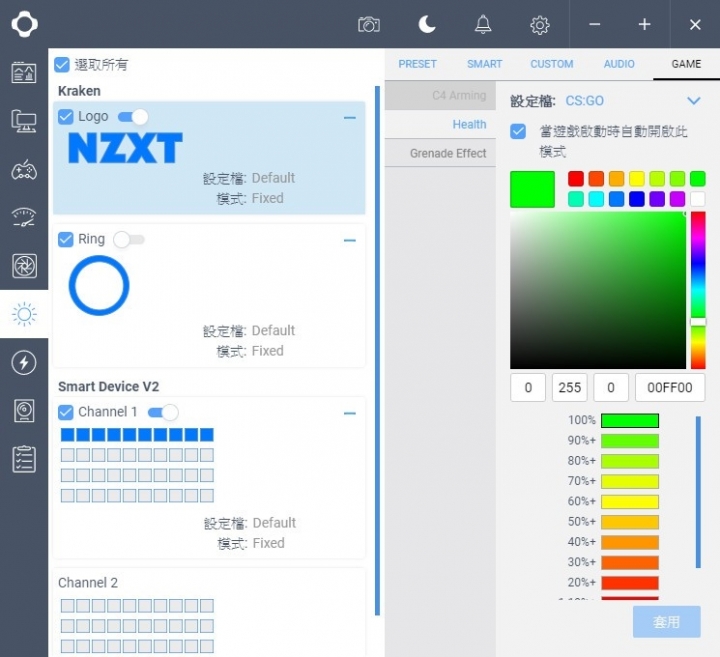The height and width of the screenshot is (657, 720).
Task: Click the 套用 apply button
Action: click(667, 622)
